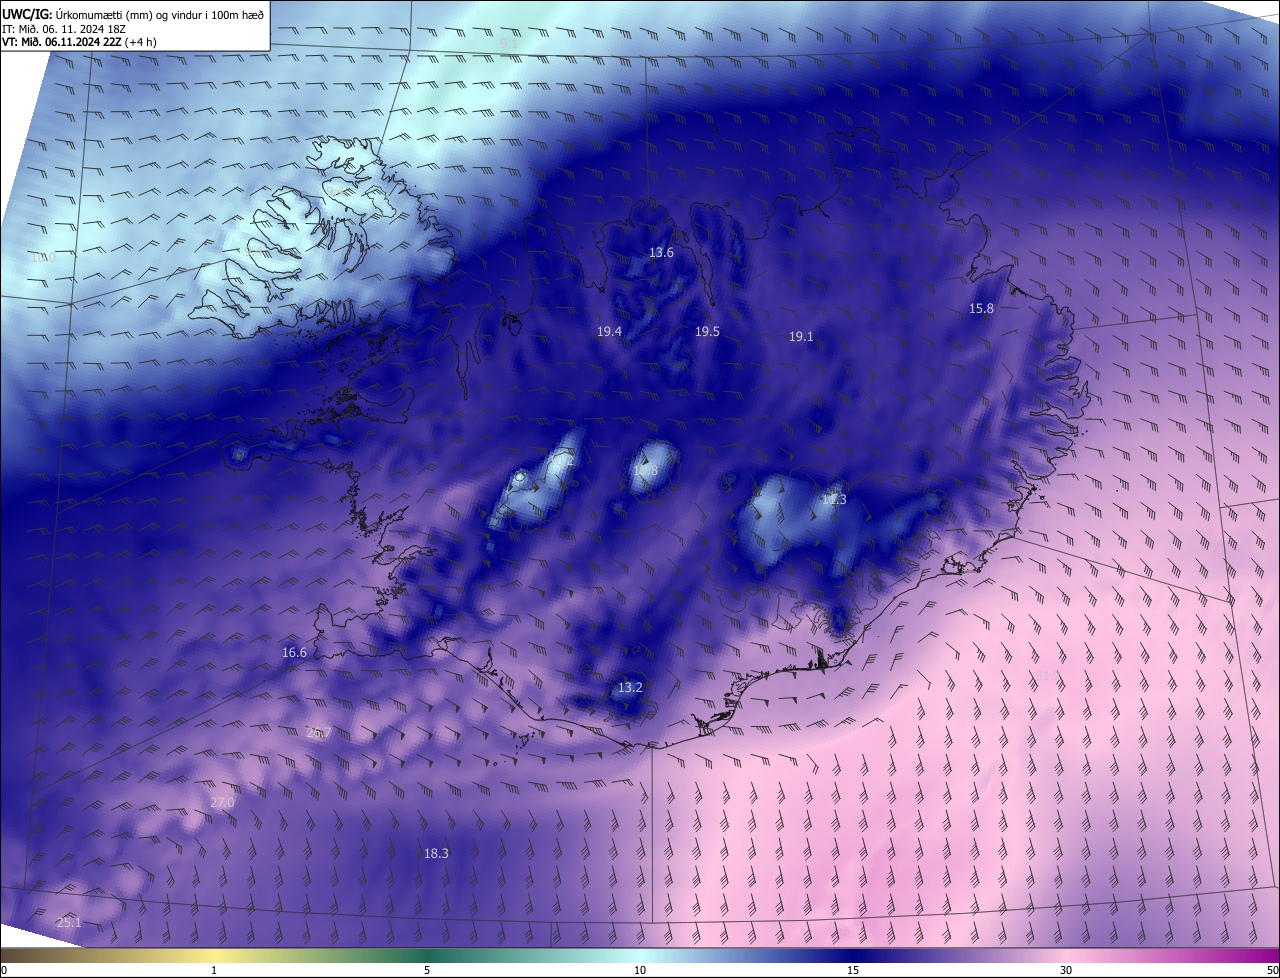Click the 19.1 value label
Screen dimensions: 1280x978
(801, 337)
